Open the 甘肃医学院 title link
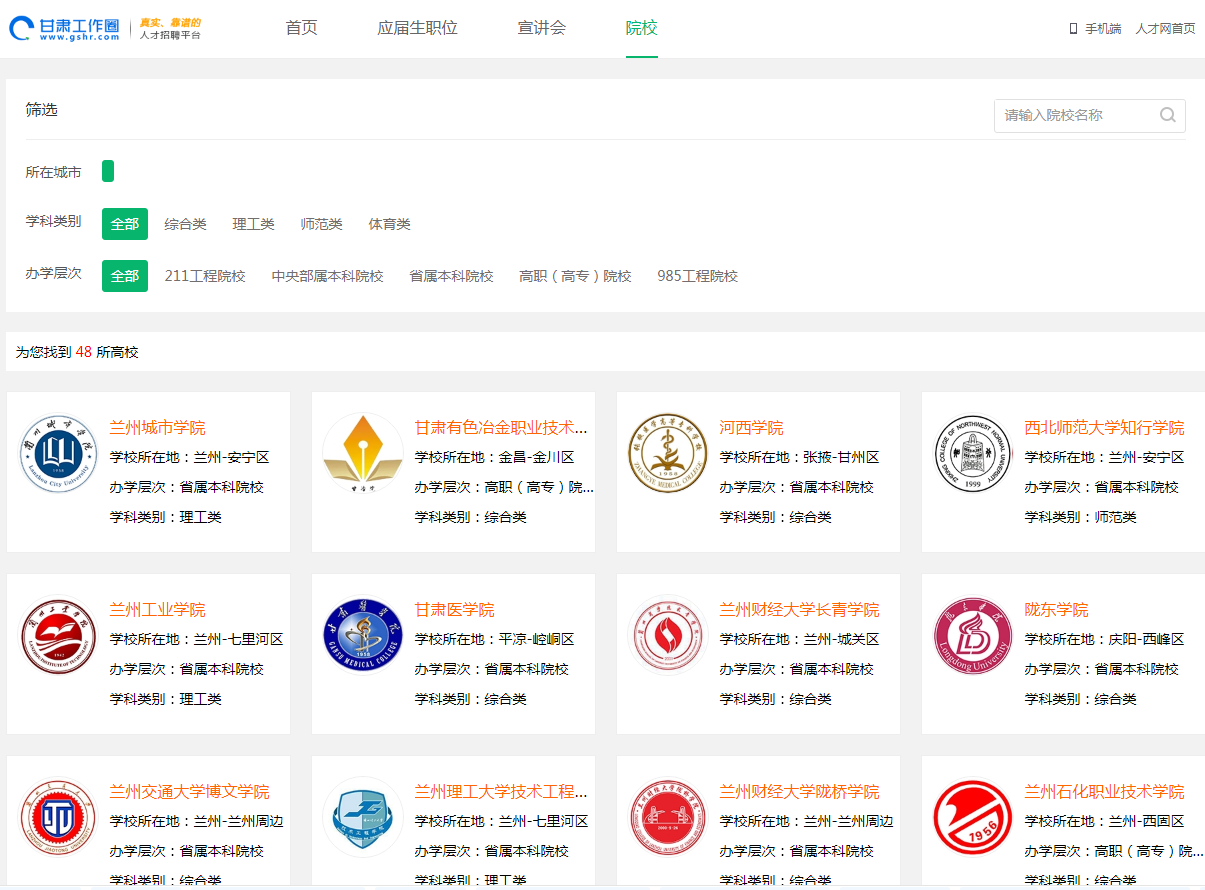 [455, 610]
